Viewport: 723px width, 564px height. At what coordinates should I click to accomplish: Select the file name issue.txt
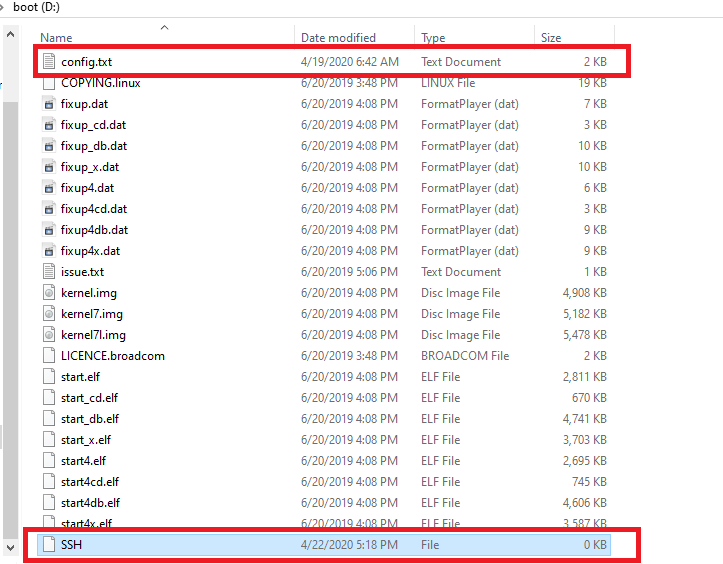(83, 272)
